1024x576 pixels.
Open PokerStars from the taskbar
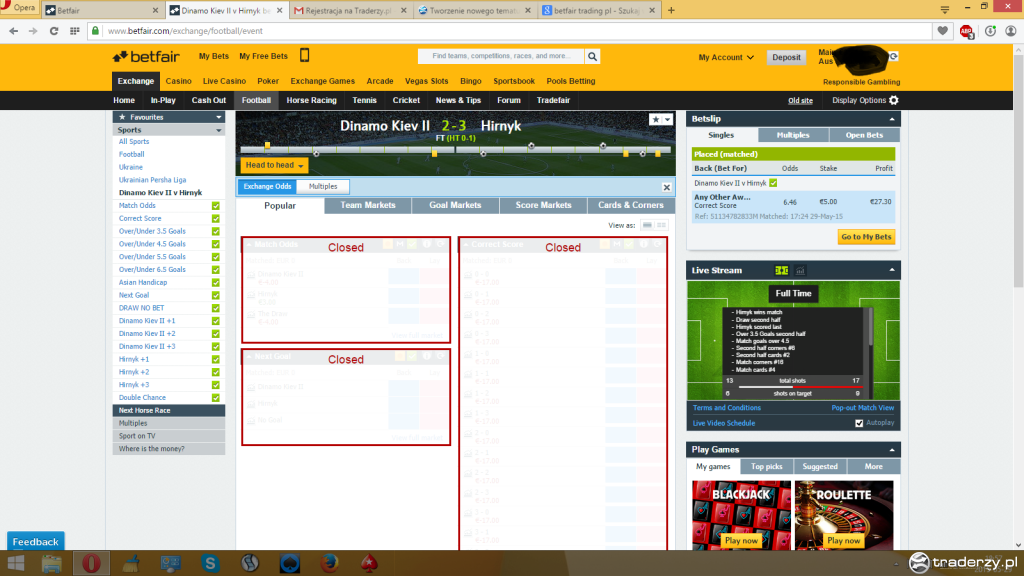[369, 563]
